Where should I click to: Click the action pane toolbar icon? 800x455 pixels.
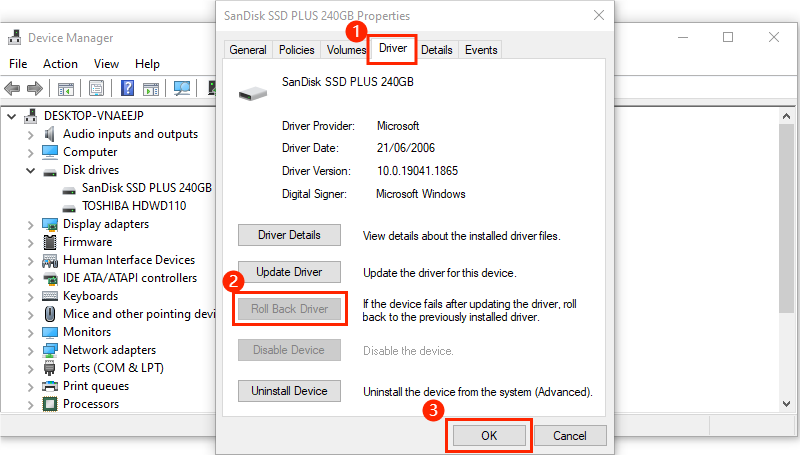(151, 89)
